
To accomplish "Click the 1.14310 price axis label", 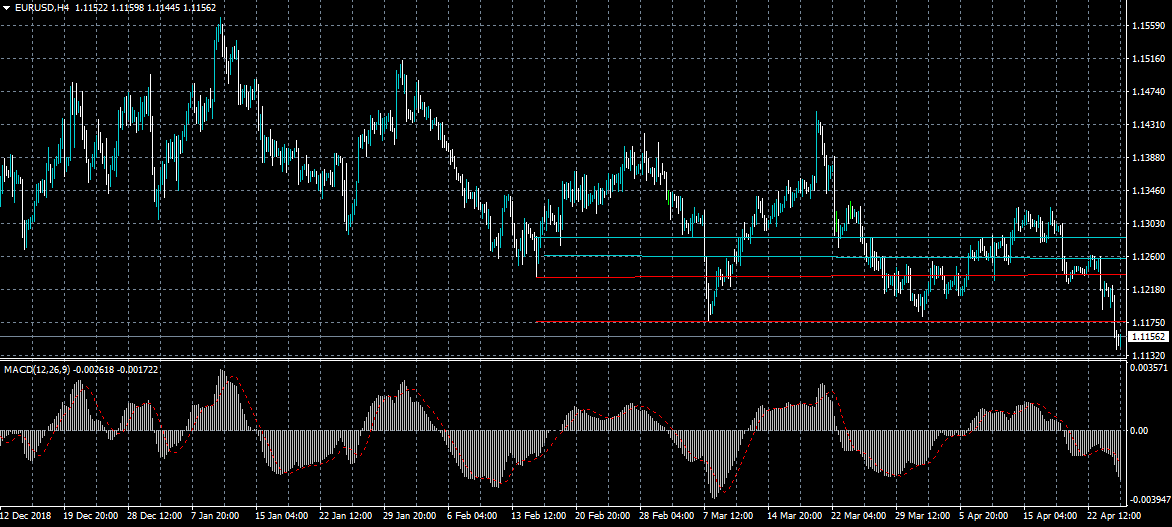I will click(1150, 125).
